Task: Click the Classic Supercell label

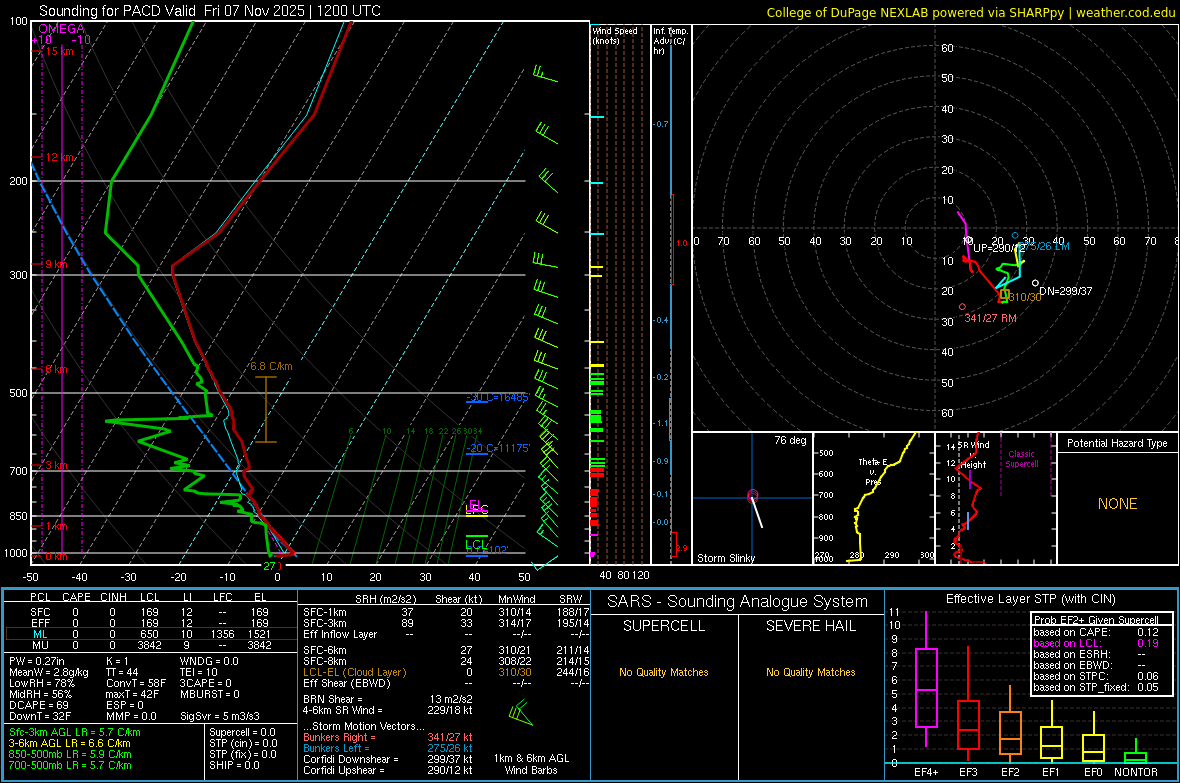Action: tap(1021, 459)
